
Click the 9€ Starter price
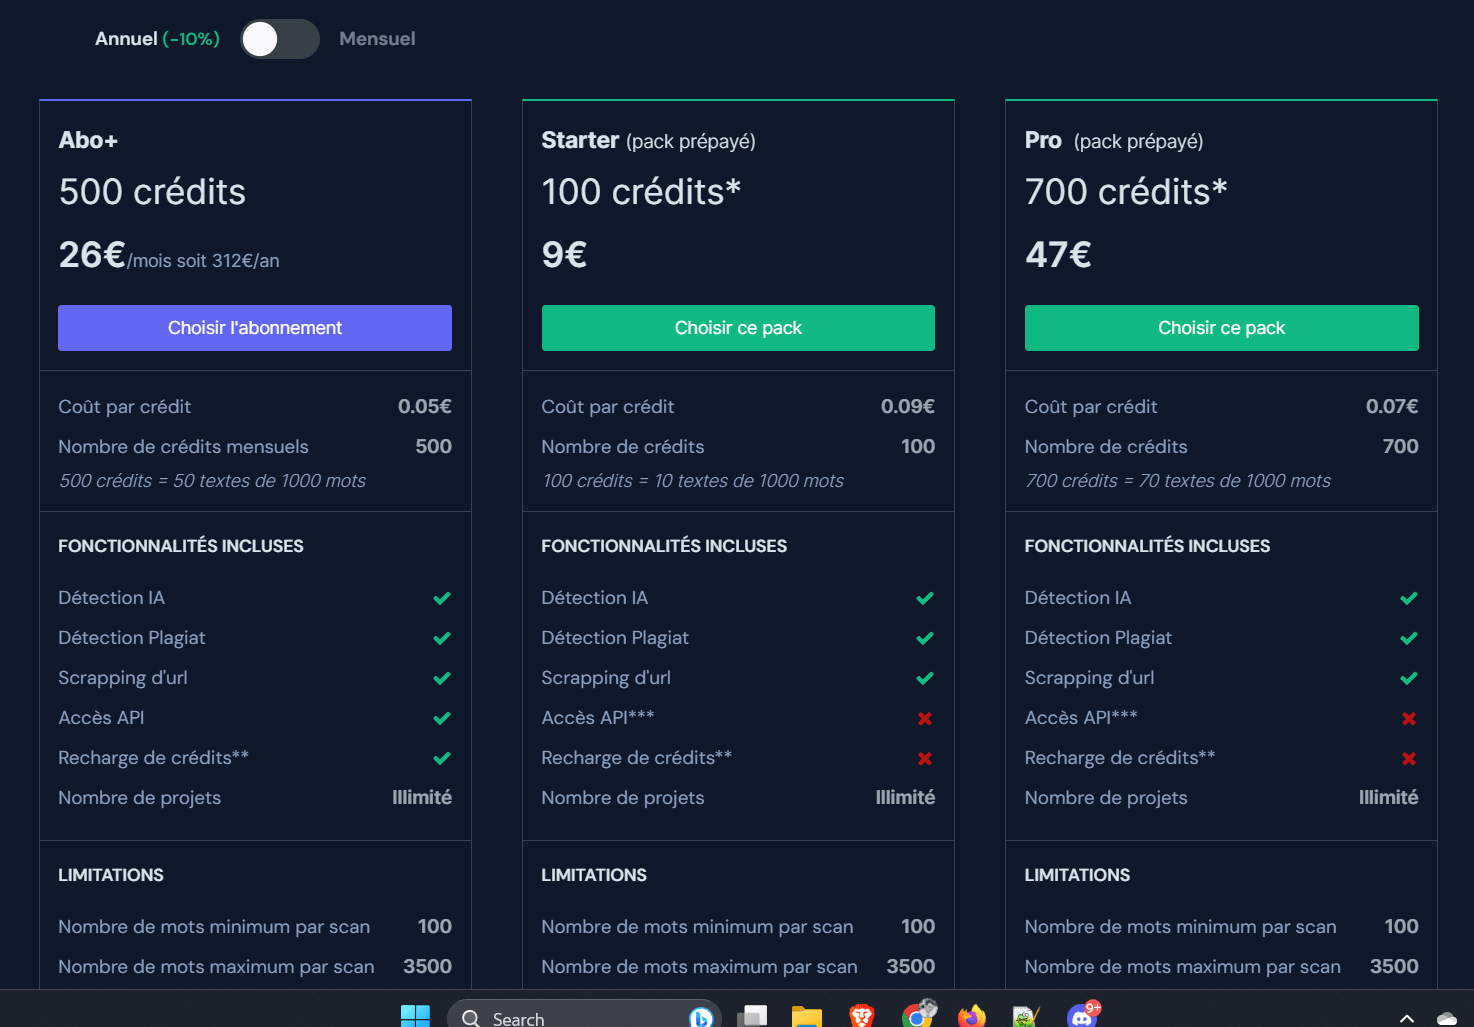pyautogui.click(x=564, y=255)
